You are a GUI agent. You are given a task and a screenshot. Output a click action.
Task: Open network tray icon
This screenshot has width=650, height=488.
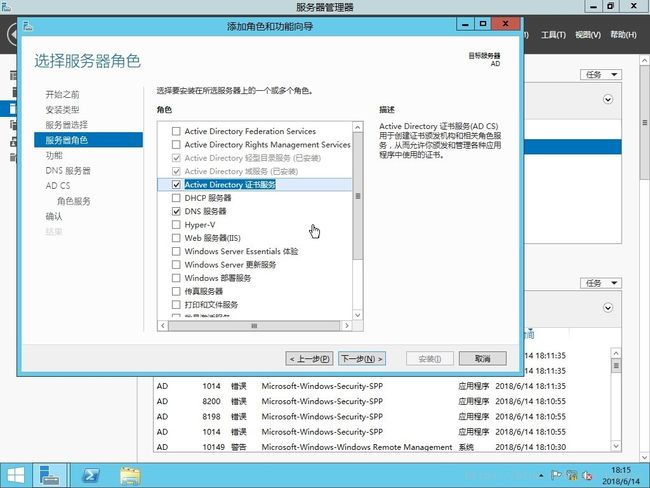[572, 476]
